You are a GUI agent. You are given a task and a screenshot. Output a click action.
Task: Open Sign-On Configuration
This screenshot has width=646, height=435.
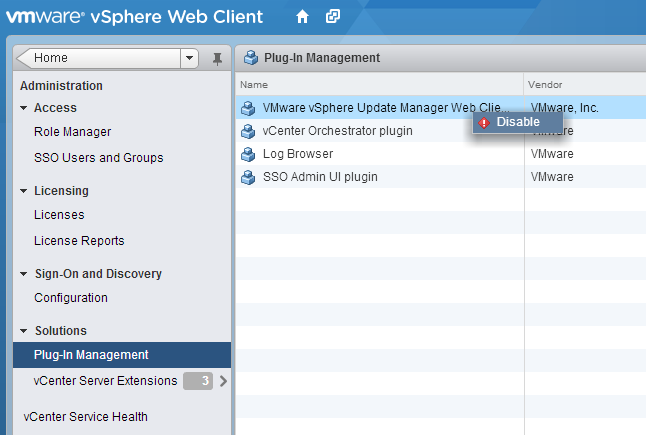(71, 298)
